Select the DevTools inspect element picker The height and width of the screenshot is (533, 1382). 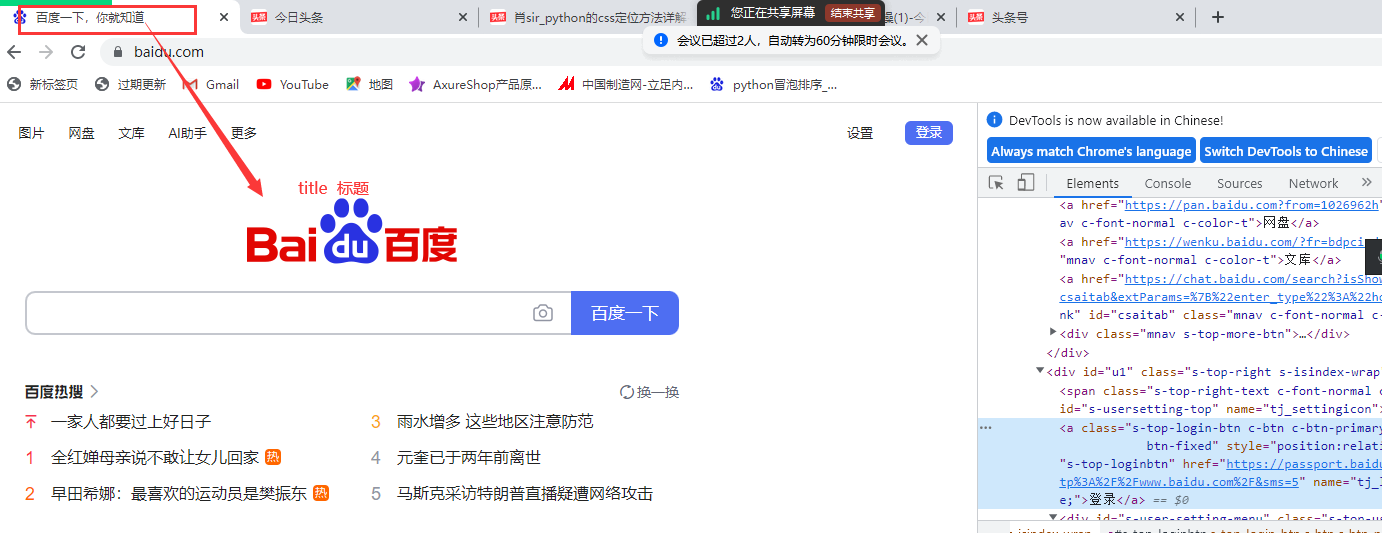click(996, 183)
